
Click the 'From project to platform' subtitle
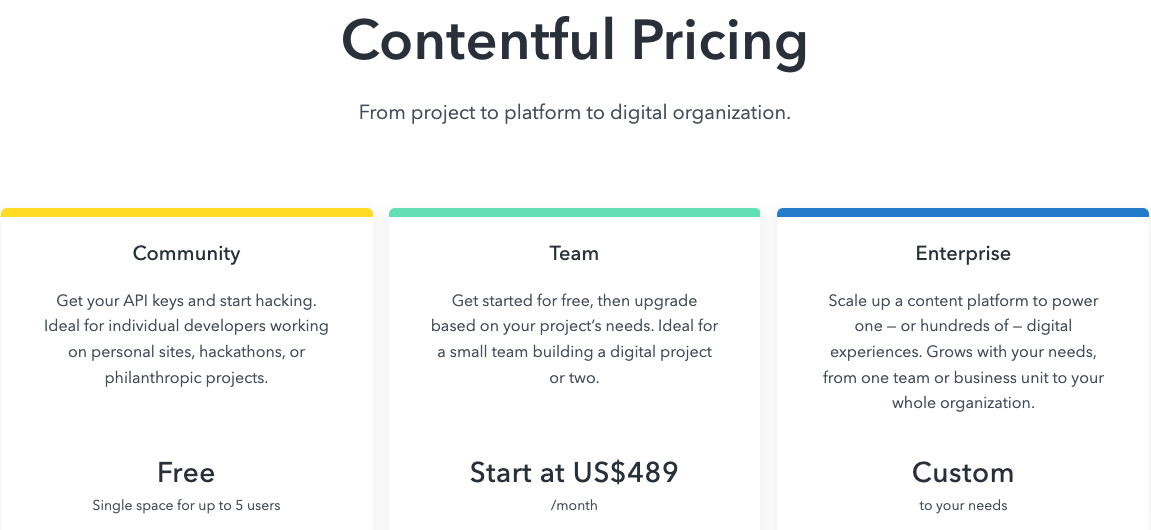[x=575, y=113]
